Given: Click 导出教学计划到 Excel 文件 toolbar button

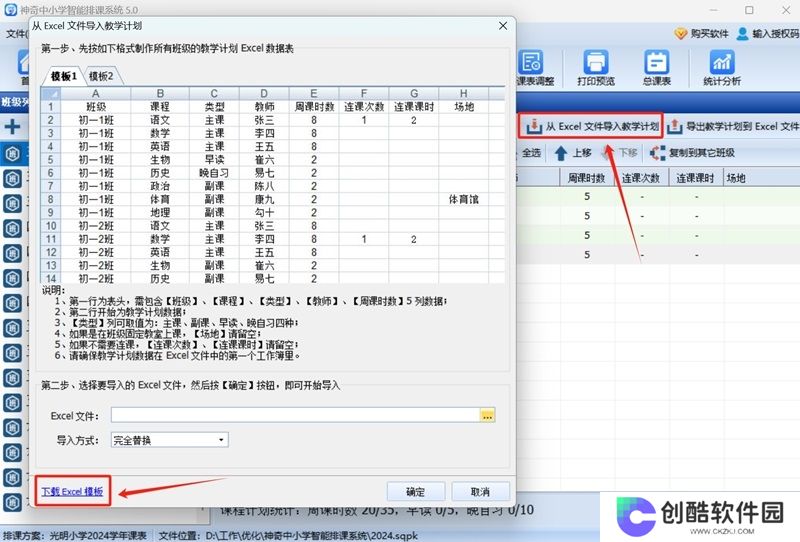Looking at the screenshot, I should click(x=733, y=126).
